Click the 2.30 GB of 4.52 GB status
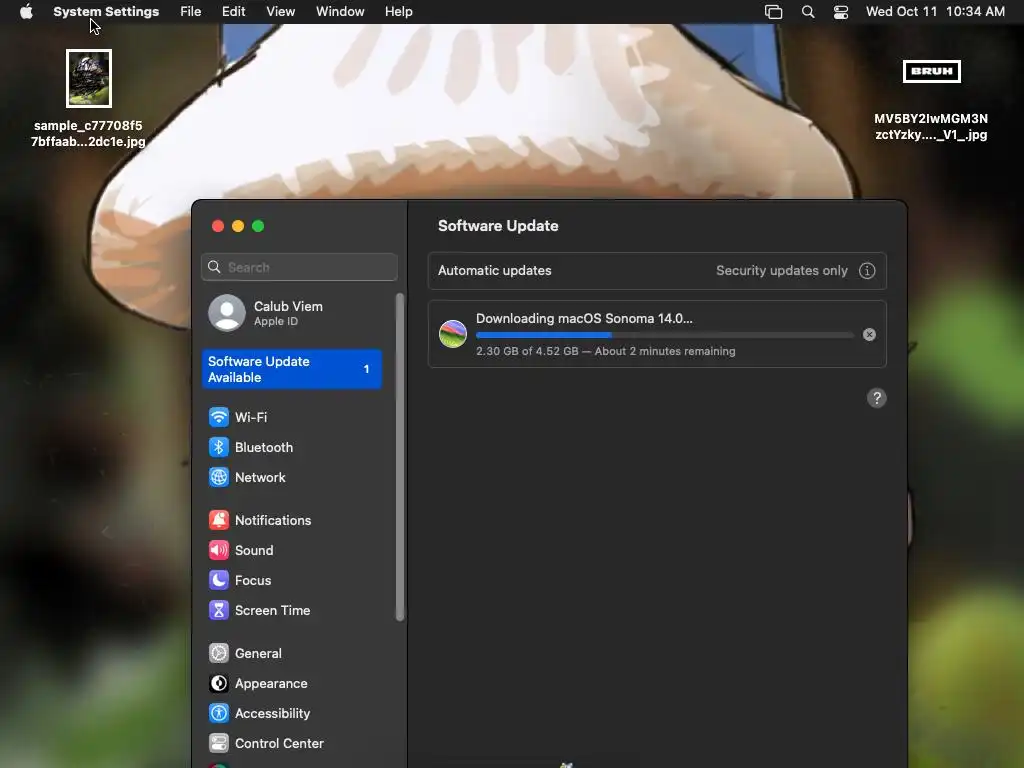 (605, 351)
